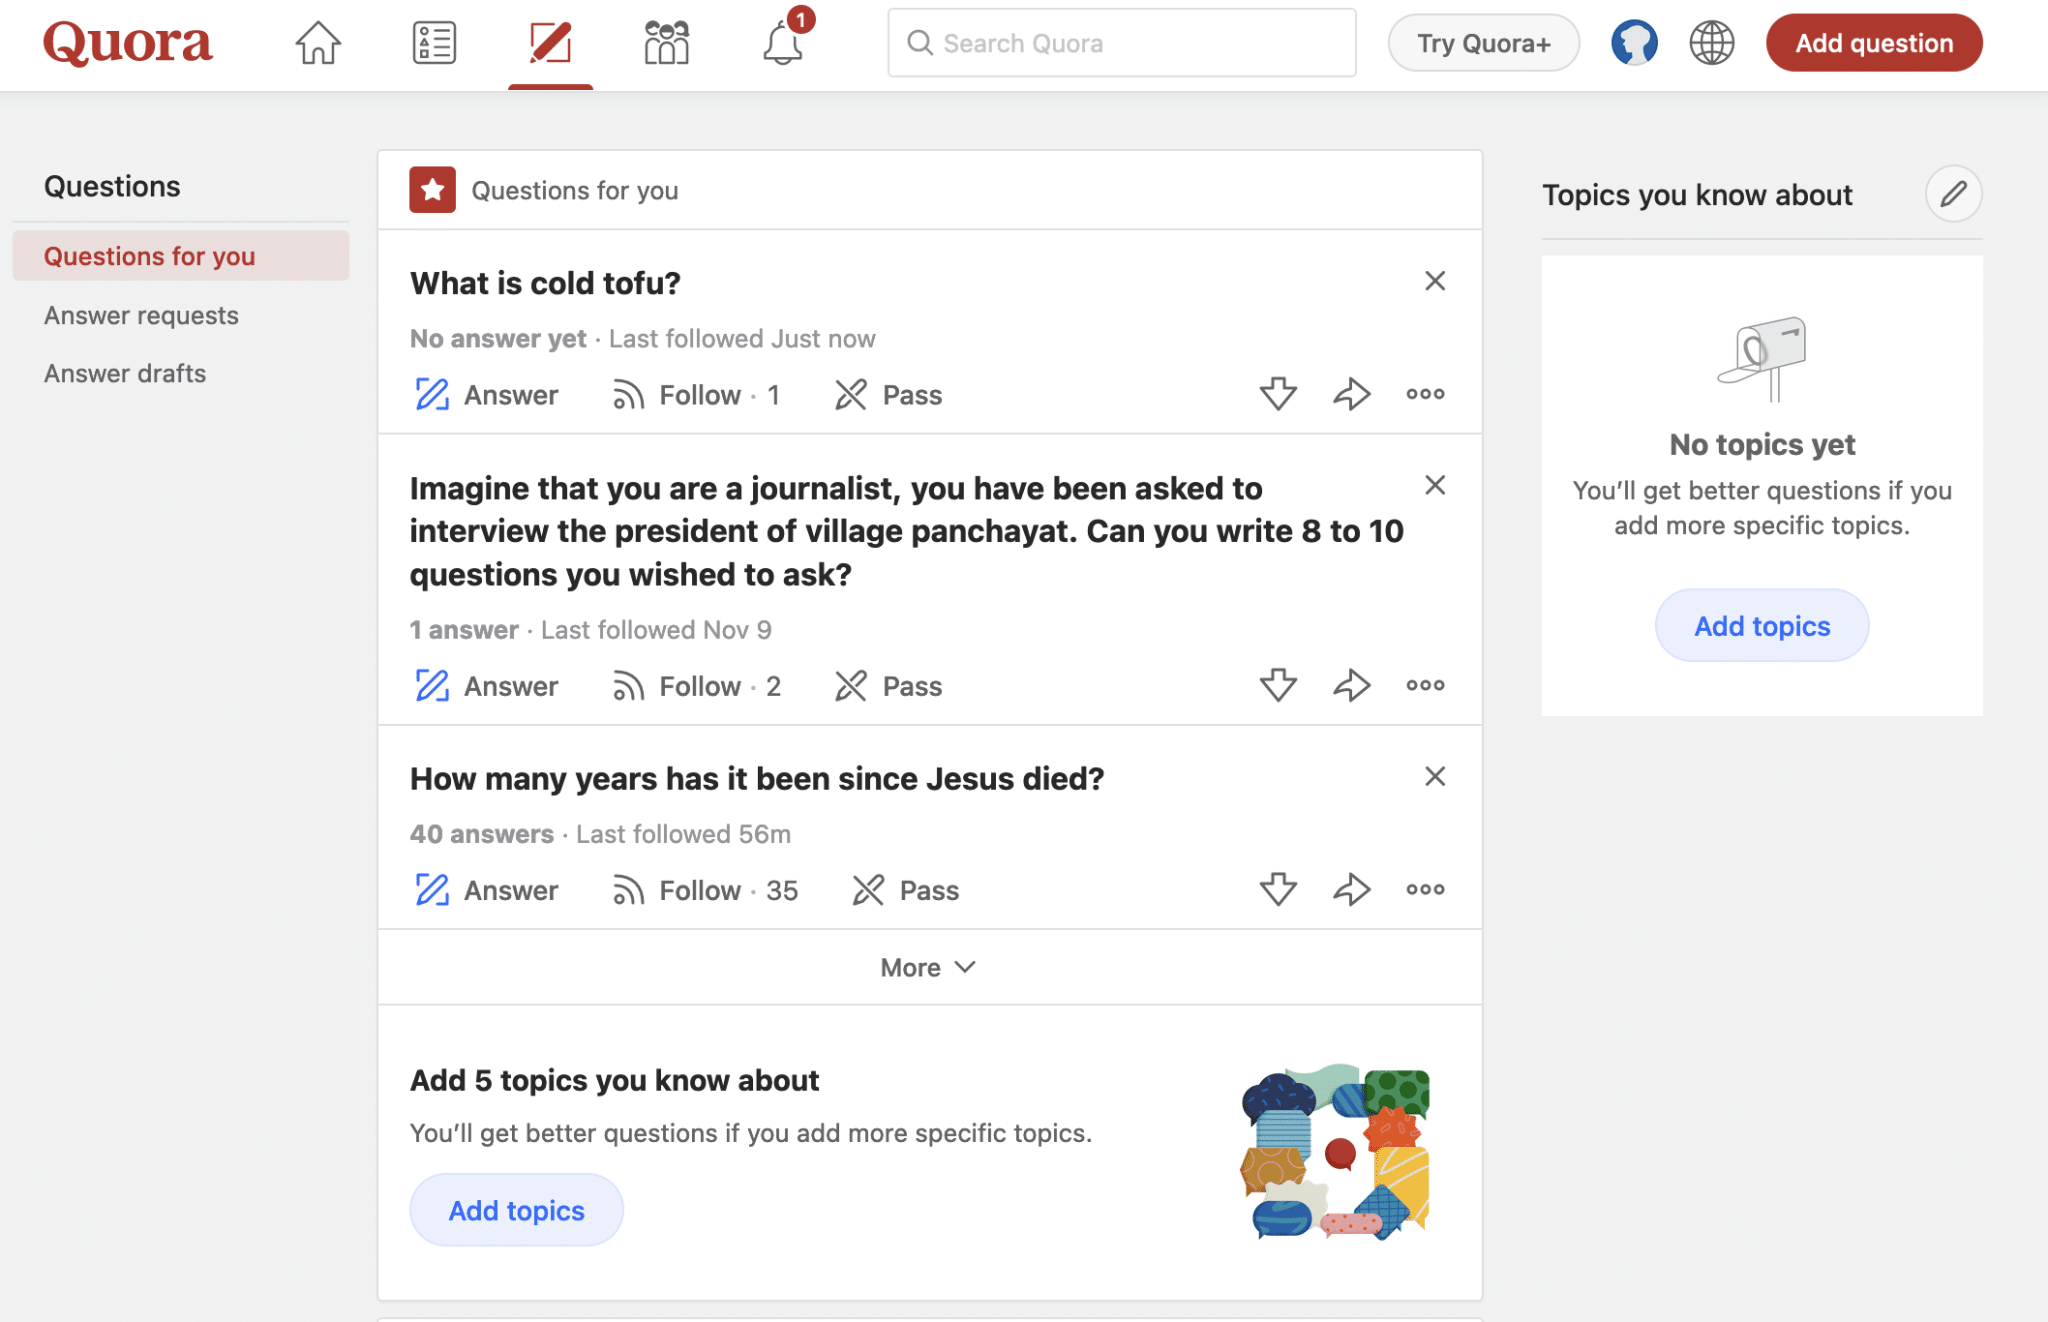
Task: Pass on the Jesus died question
Action: [905, 890]
